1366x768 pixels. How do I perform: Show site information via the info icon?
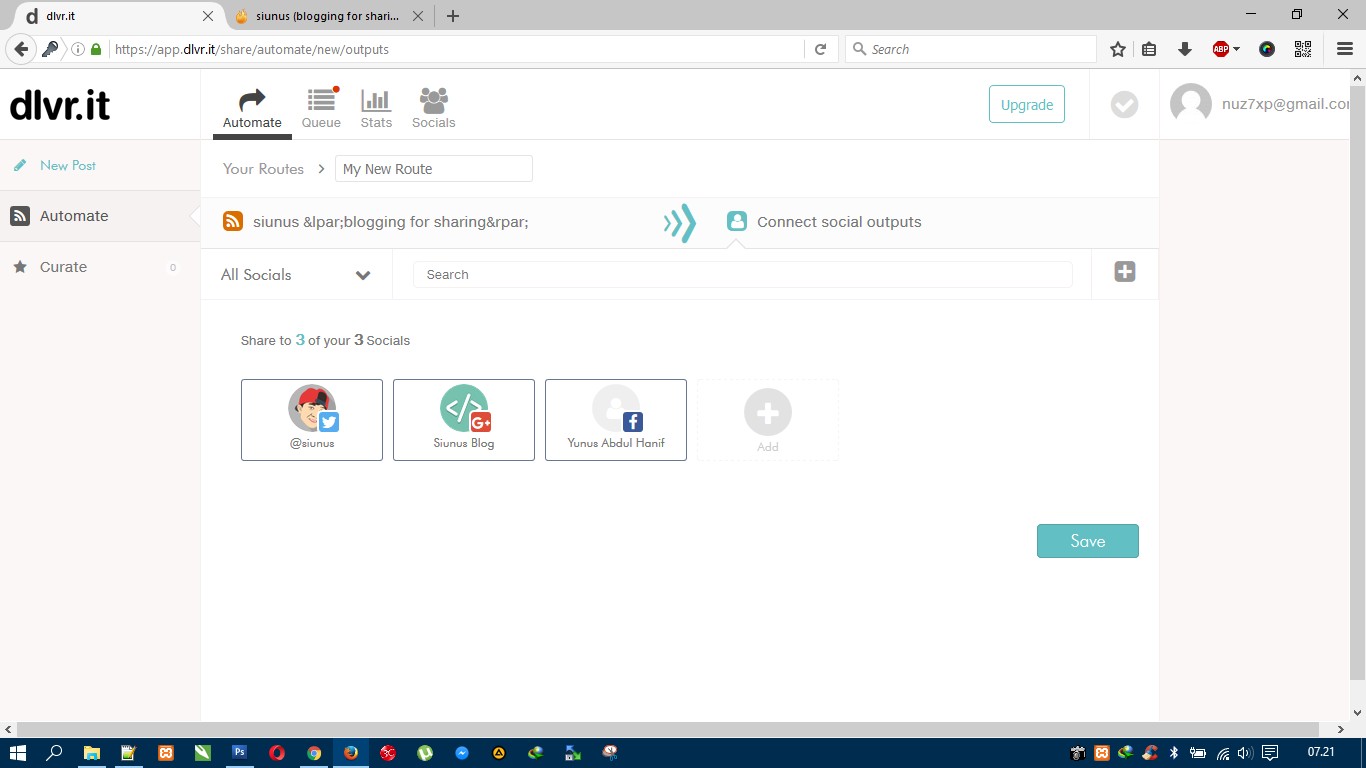(x=78, y=49)
